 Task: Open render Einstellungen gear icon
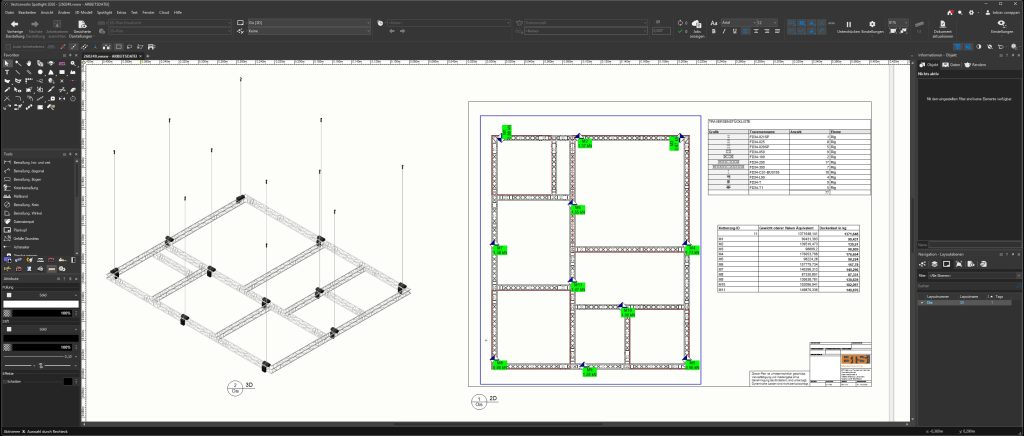872,24
